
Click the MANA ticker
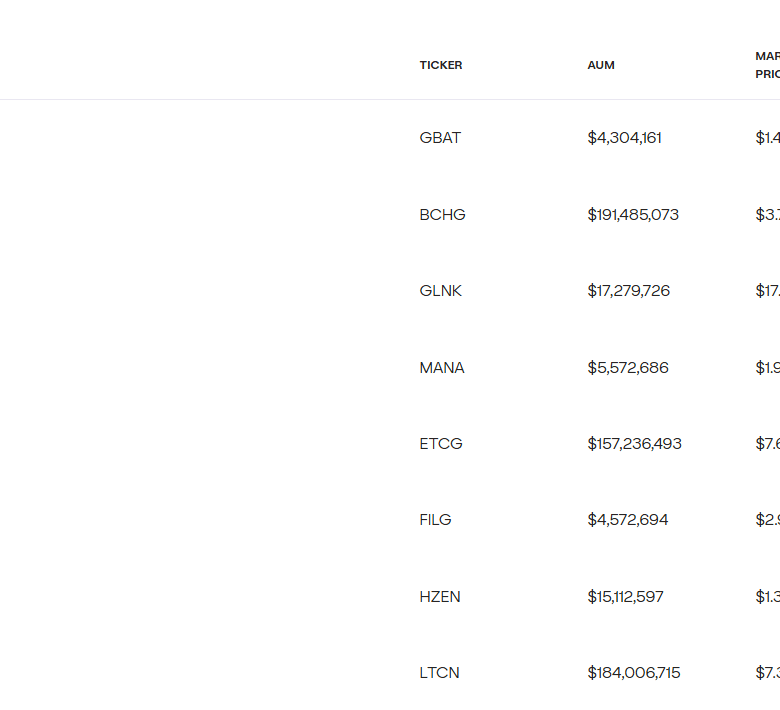[x=442, y=368]
